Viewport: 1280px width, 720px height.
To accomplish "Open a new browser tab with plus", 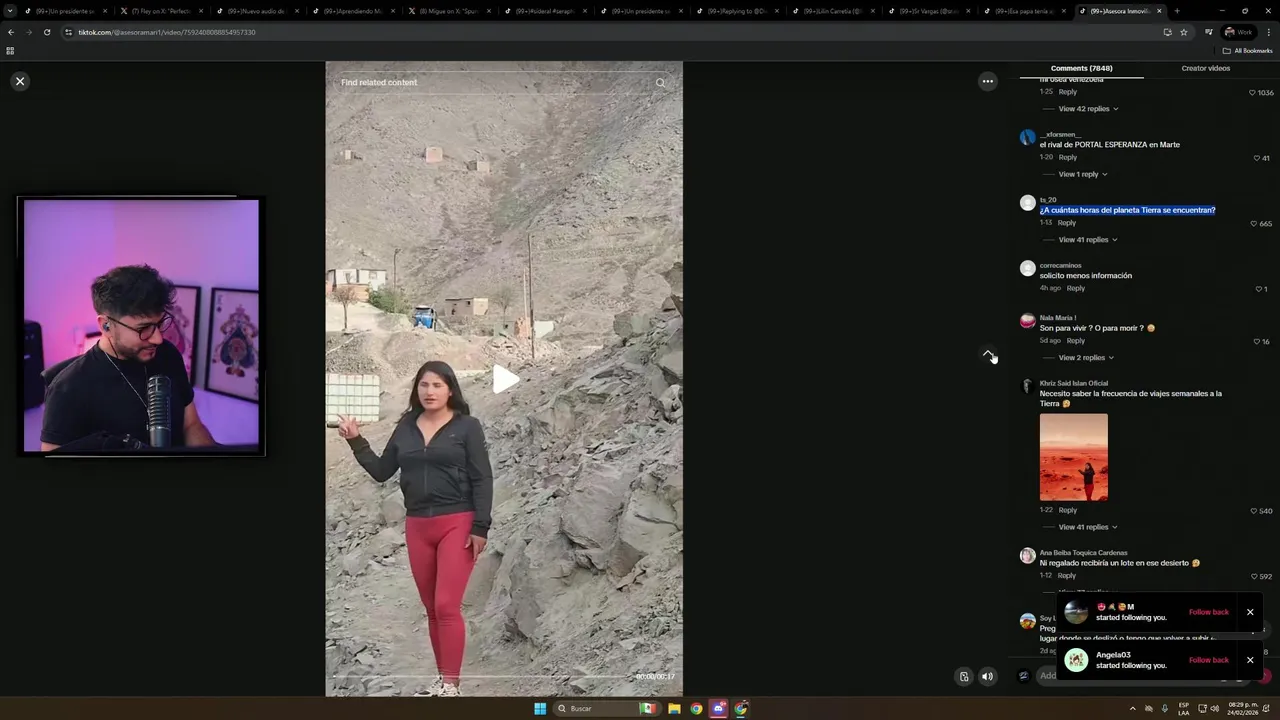I will pyautogui.click(x=1176, y=11).
